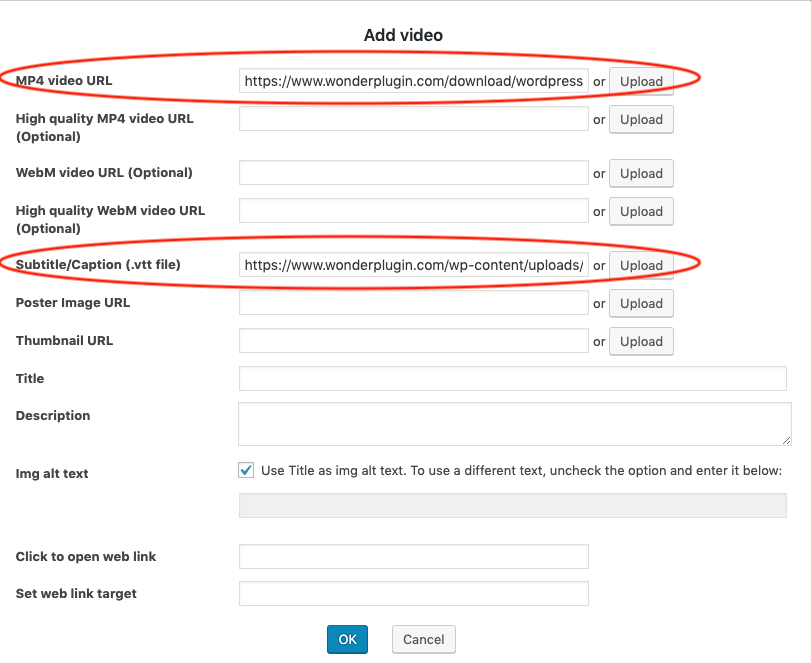The height and width of the screenshot is (663, 811).
Task: Click Upload beside Thumbnail URL
Action: pos(641,341)
